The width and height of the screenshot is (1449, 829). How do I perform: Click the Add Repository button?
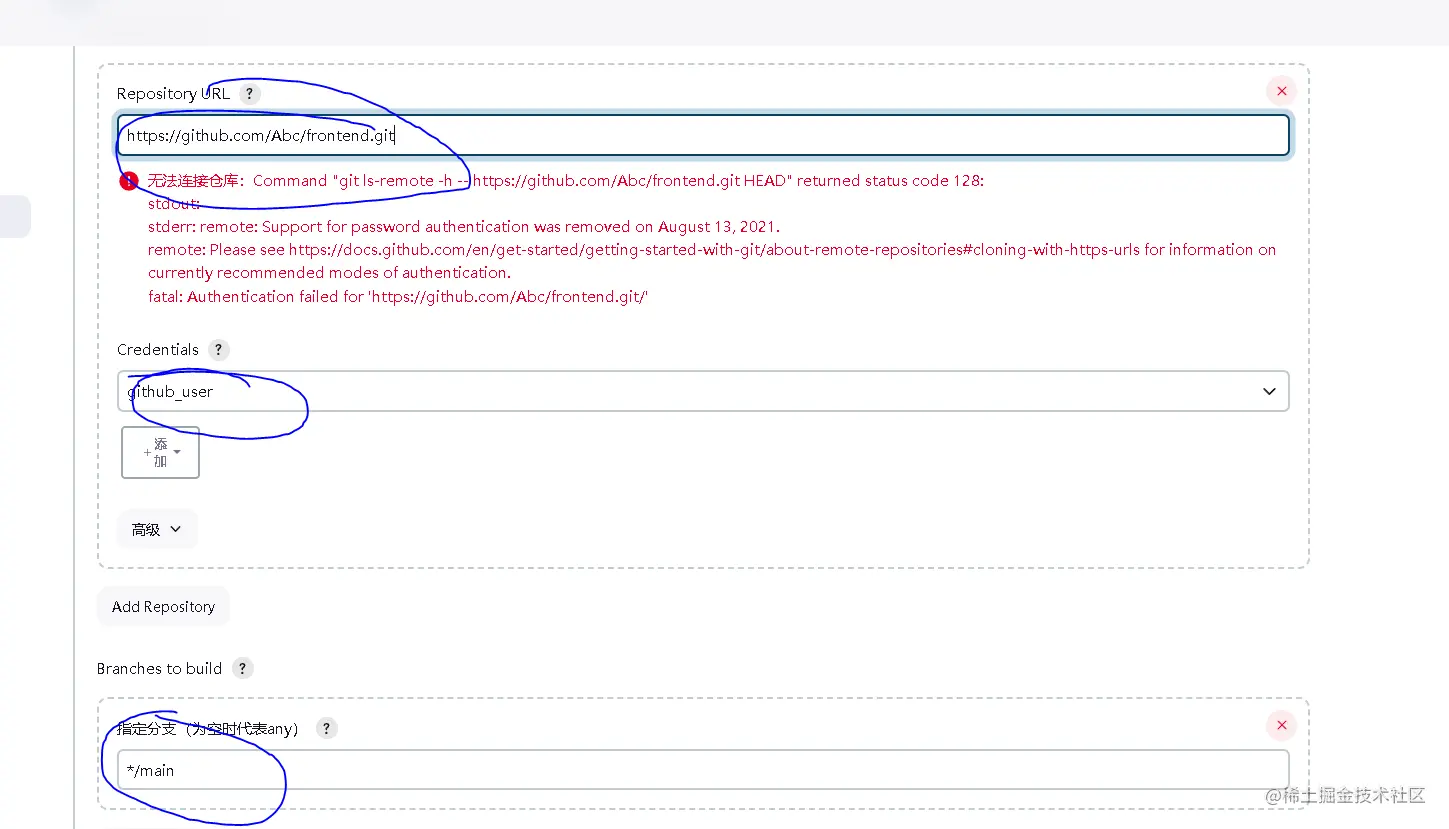coord(163,606)
